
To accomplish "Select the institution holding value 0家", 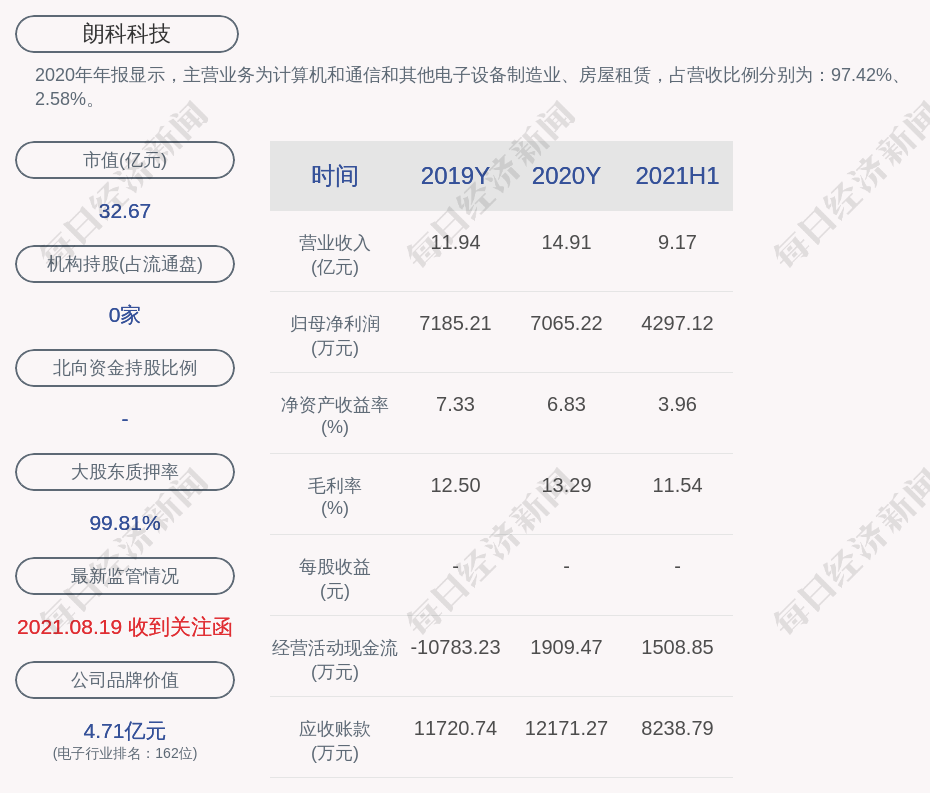I will [125, 315].
